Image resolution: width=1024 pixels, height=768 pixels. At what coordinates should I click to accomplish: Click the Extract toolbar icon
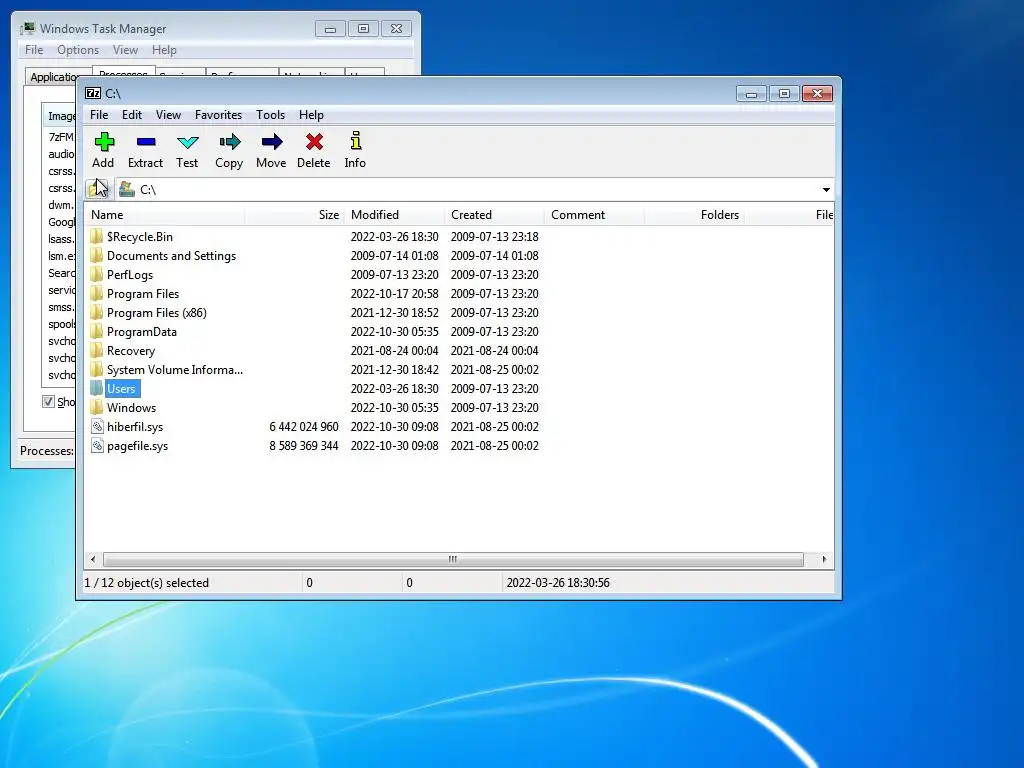click(146, 142)
